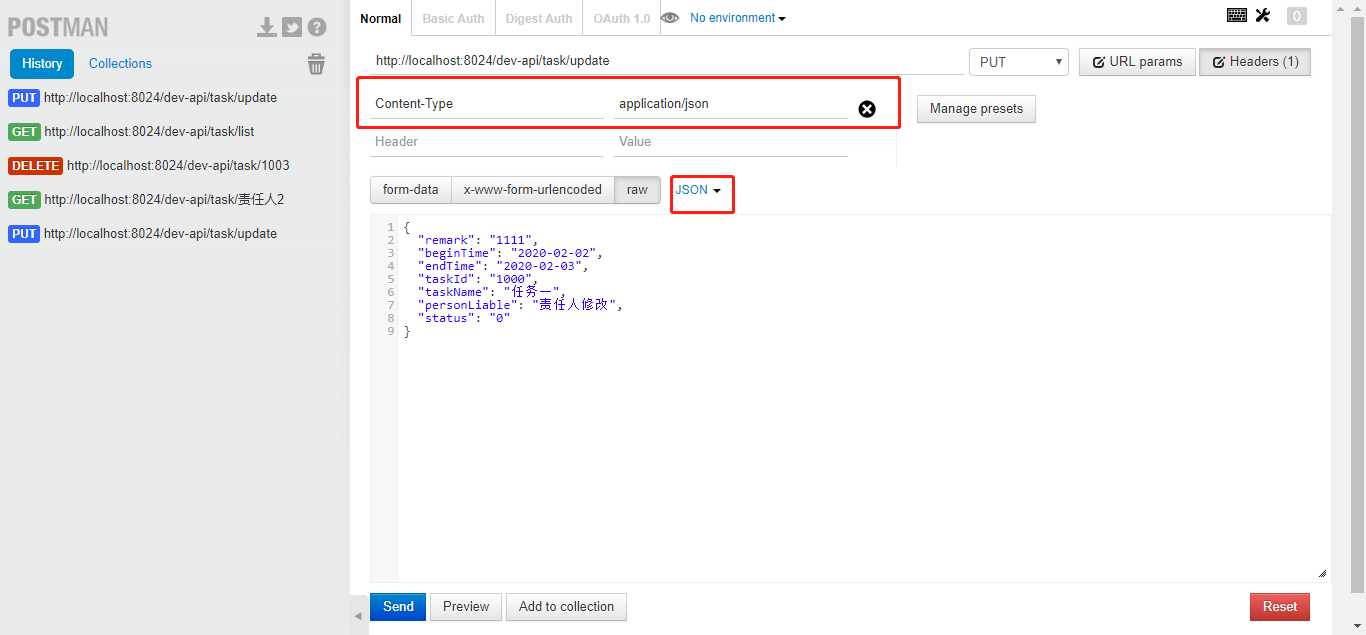Click the URL params button

pyautogui.click(x=1135, y=62)
